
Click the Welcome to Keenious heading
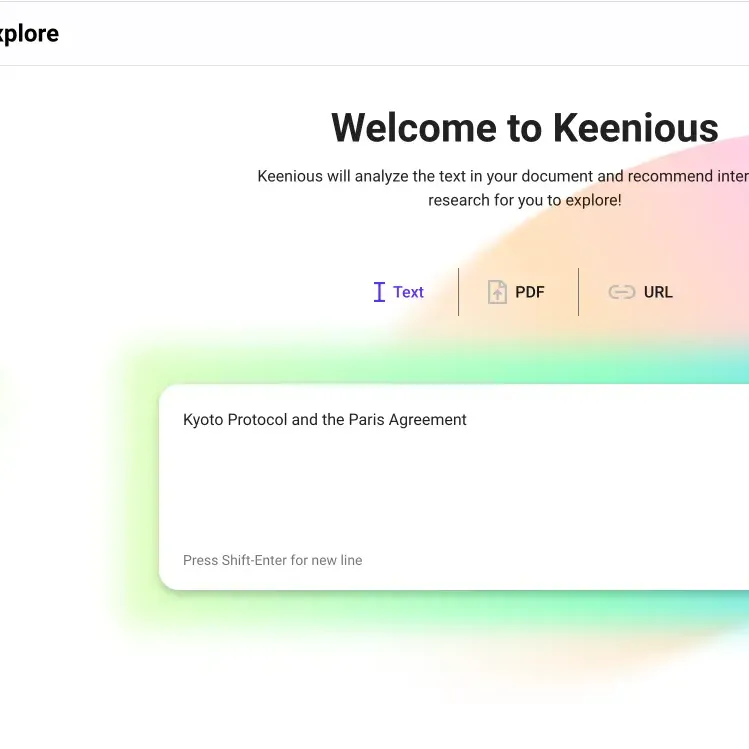click(x=524, y=128)
